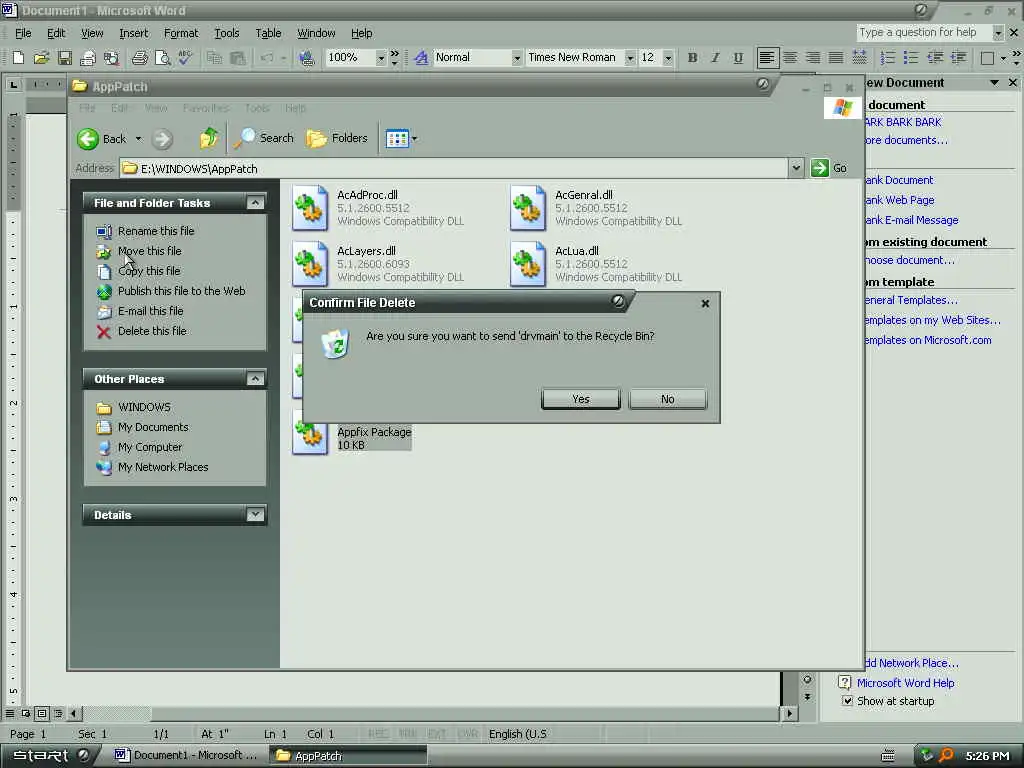The height and width of the screenshot is (768, 1024).
Task: Click the Save floppy disk icon
Action: [x=65, y=58]
